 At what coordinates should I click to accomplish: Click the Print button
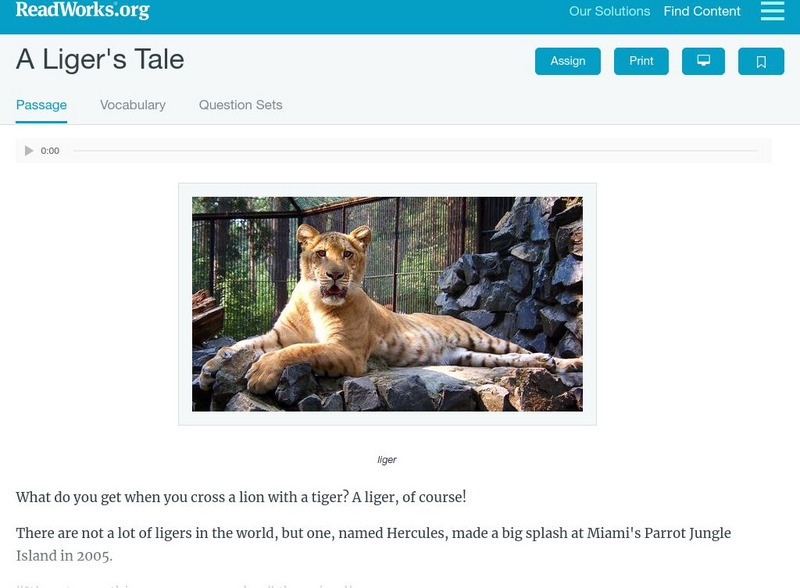[x=641, y=61]
